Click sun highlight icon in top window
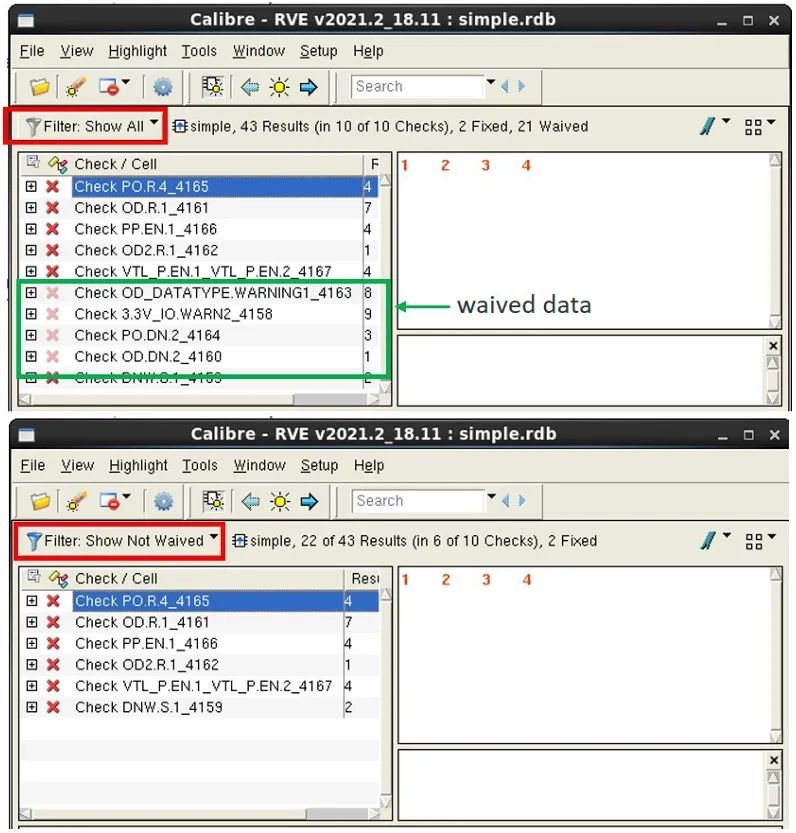Screen dimensions: 796x833 [x=279, y=87]
